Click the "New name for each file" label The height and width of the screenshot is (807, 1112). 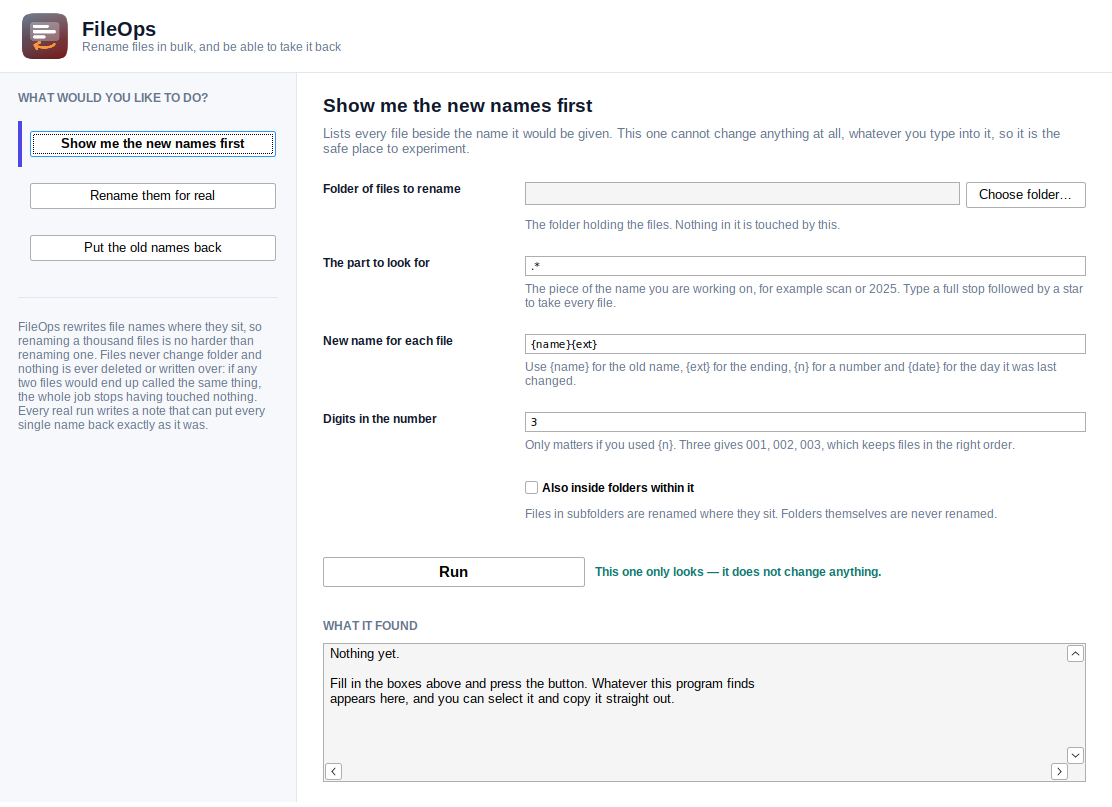(x=388, y=341)
